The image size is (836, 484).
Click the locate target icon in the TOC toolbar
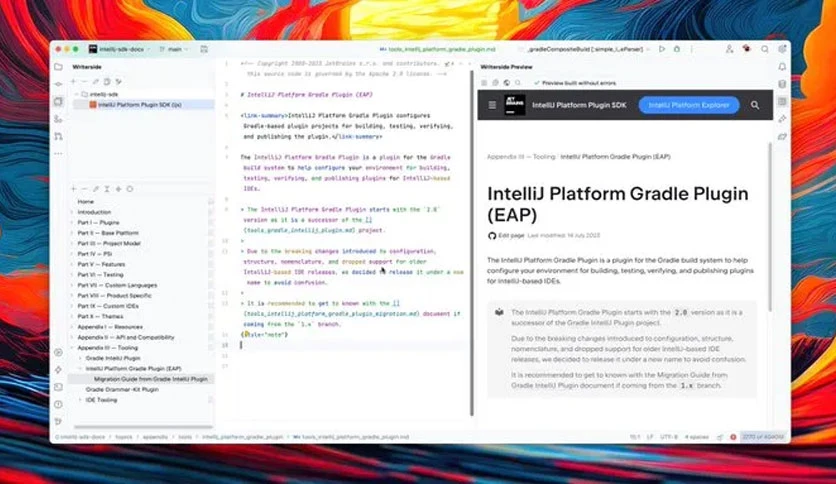pos(130,189)
